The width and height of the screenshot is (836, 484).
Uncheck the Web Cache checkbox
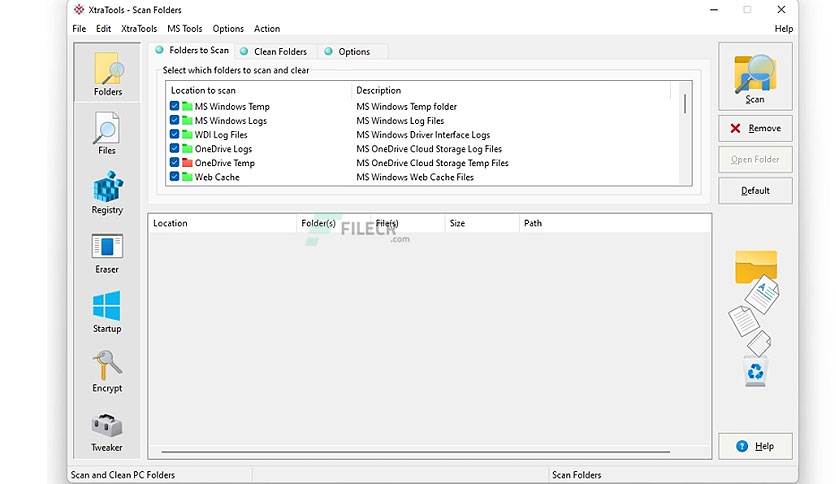click(174, 177)
